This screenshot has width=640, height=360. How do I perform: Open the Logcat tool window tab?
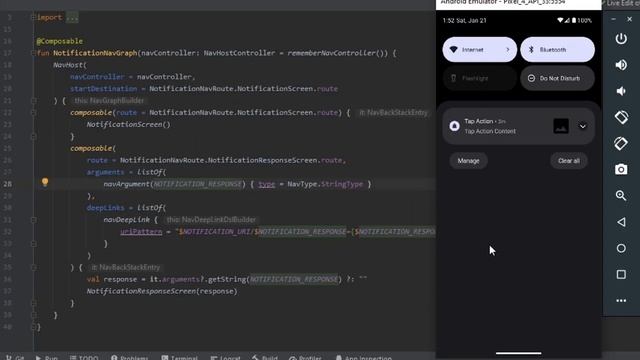click(x=225, y=357)
